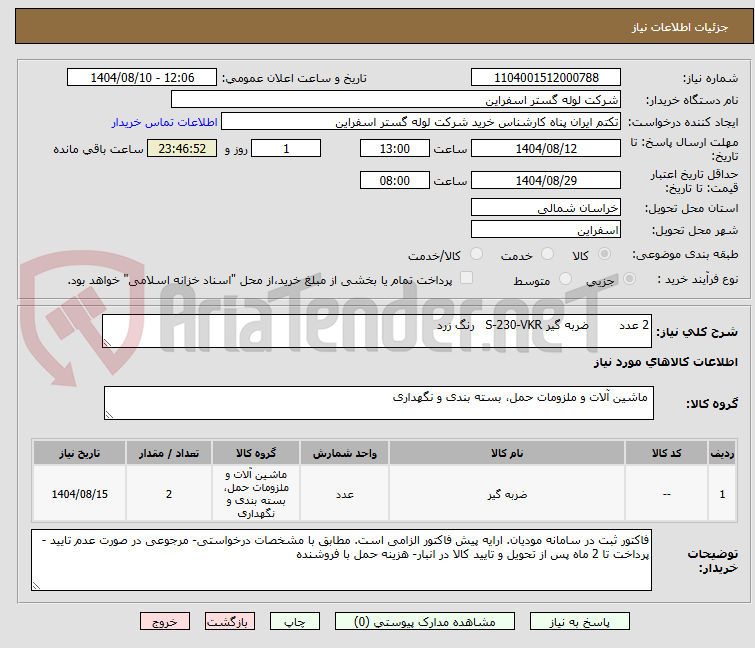The width and height of the screenshot is (755, 648).
Task: Click the نام کالا column header
Action: coord(507,453)
